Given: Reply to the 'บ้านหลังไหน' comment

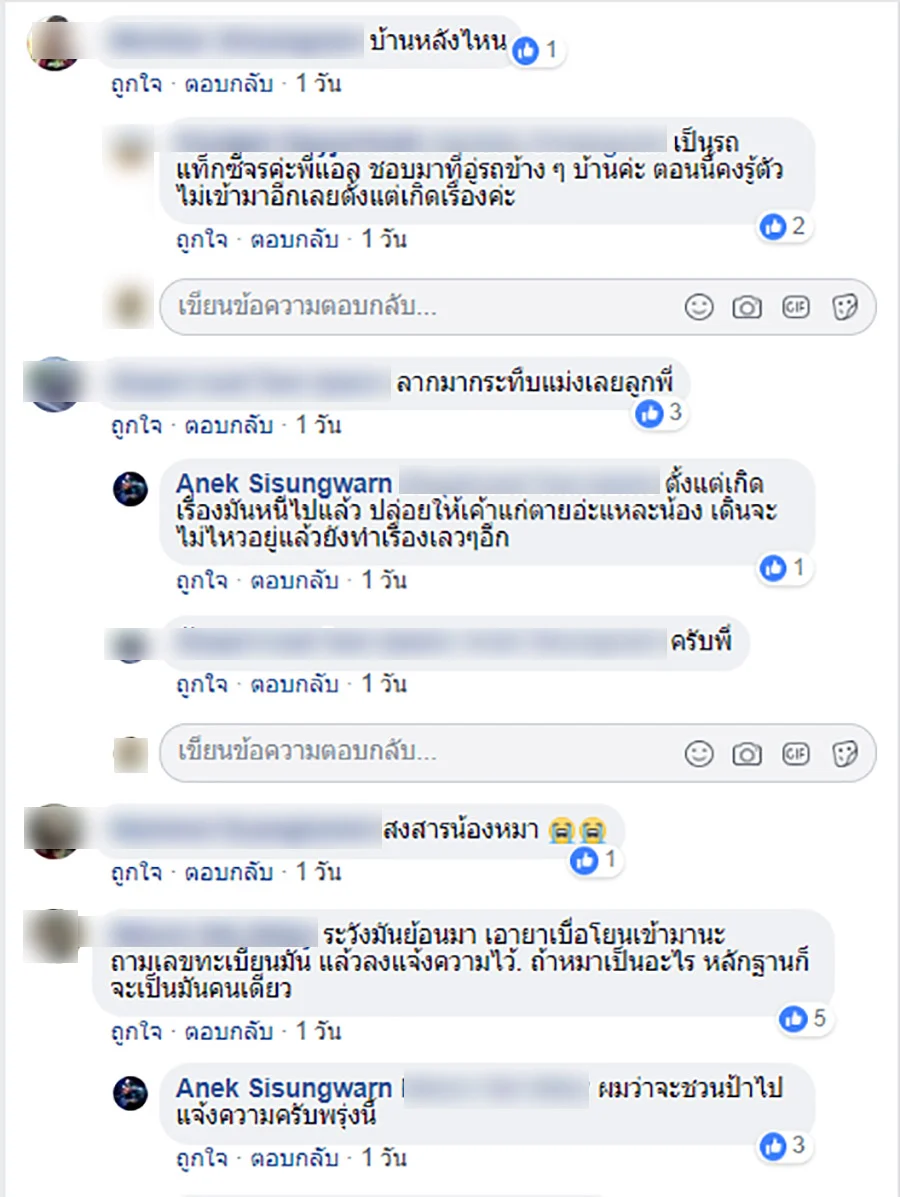Looking at the screenshot, I should click(x=228, y=83).
